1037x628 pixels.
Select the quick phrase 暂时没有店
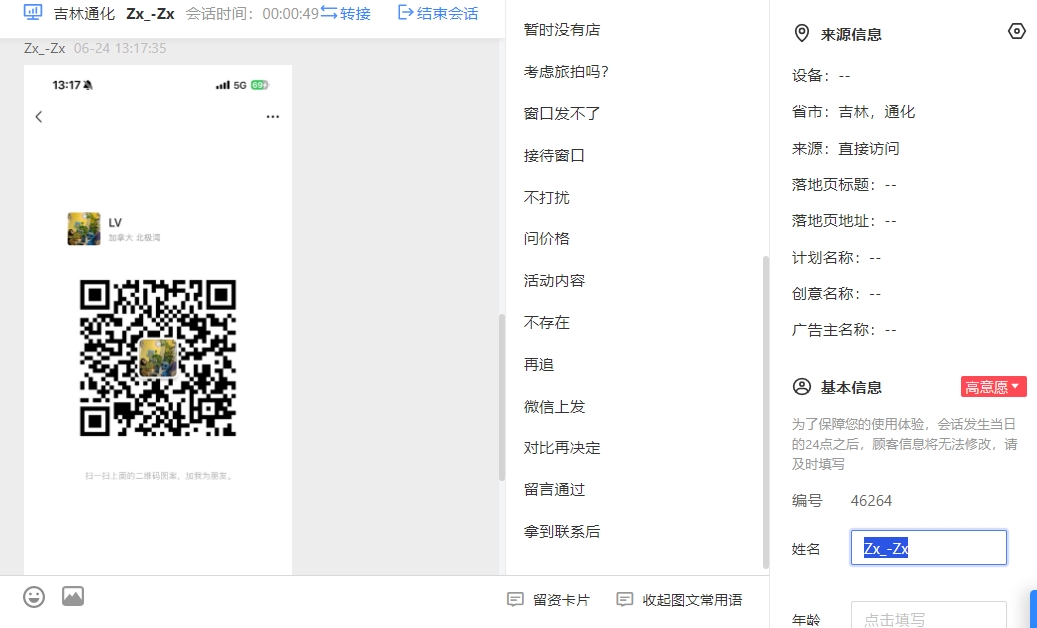[562, 30]
